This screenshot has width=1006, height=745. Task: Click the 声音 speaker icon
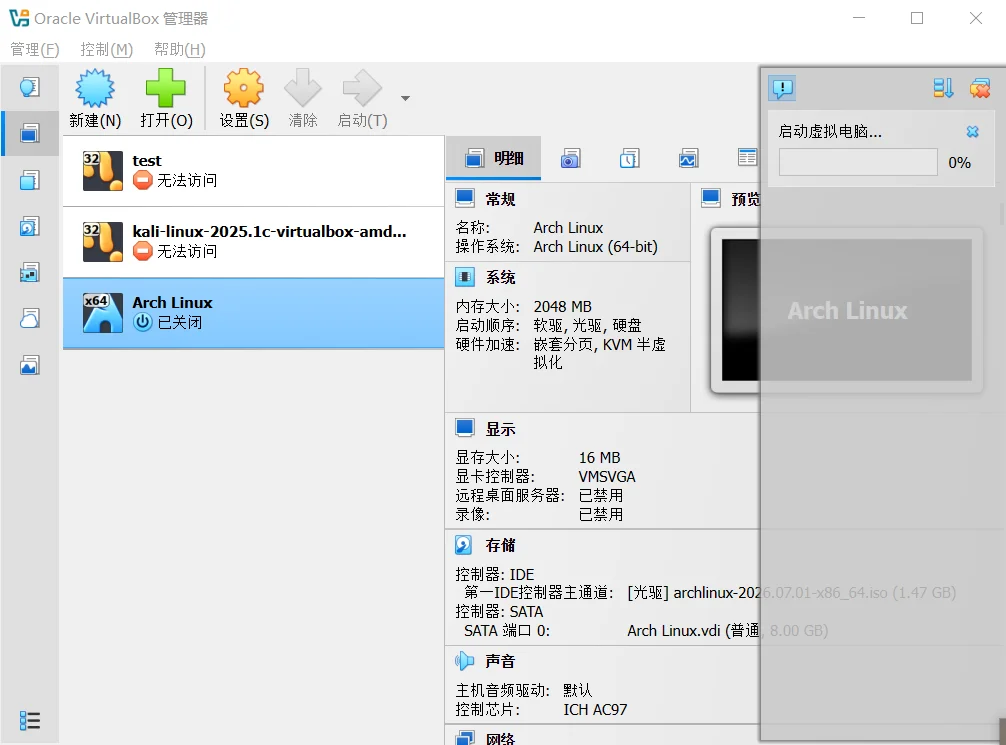pyautogui.click(x=465, y=661)
